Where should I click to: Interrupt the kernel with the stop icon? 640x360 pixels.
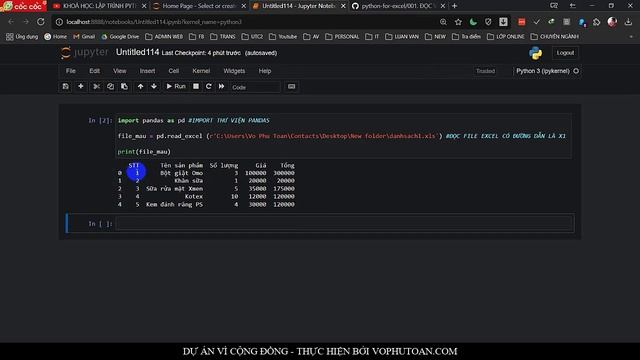[196, 87]
